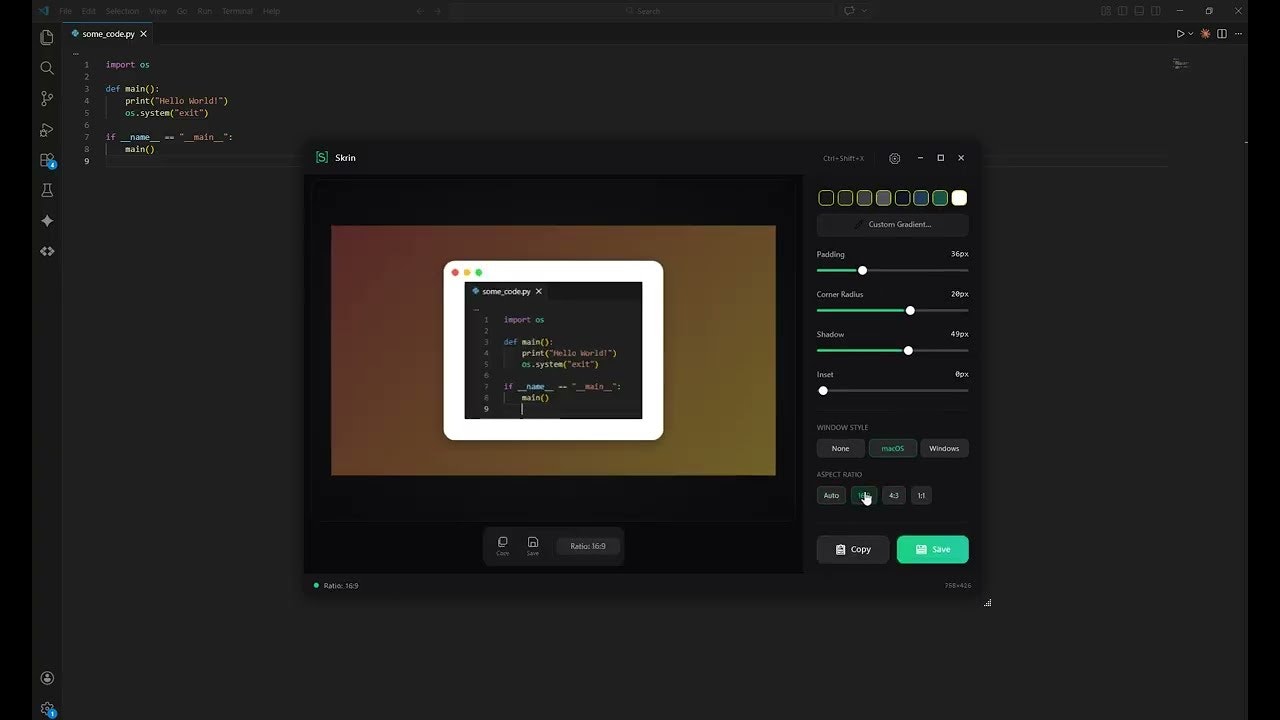Adjust the Inset slider handle
The width and height of the screenshot is (1280, 720).
pos(823,390)
